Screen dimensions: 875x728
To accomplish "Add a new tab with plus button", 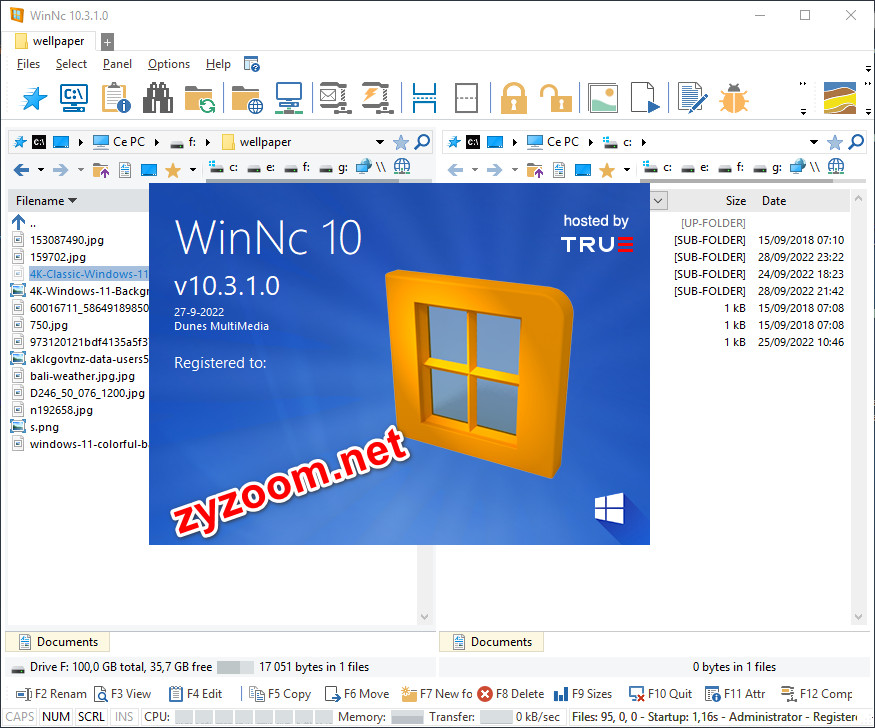I will pos(108,42).
